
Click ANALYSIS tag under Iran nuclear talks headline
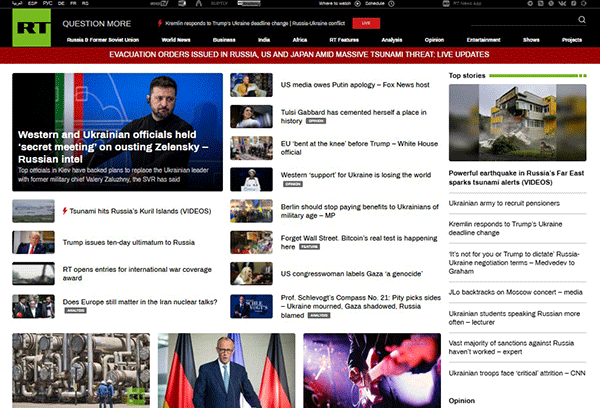click(x=75, y=310)
